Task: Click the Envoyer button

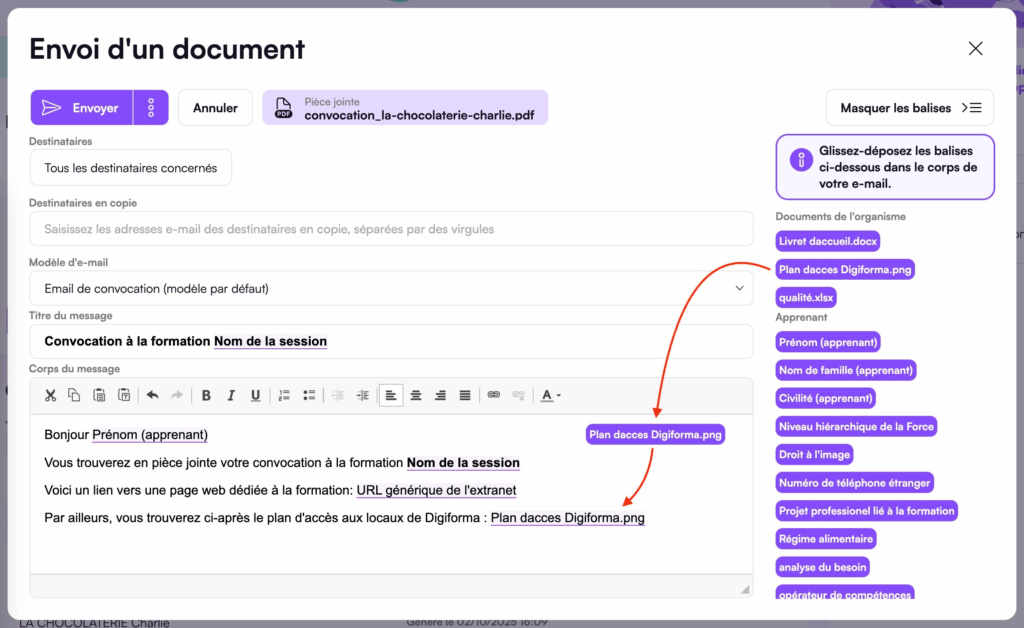Action: (83, 108)
